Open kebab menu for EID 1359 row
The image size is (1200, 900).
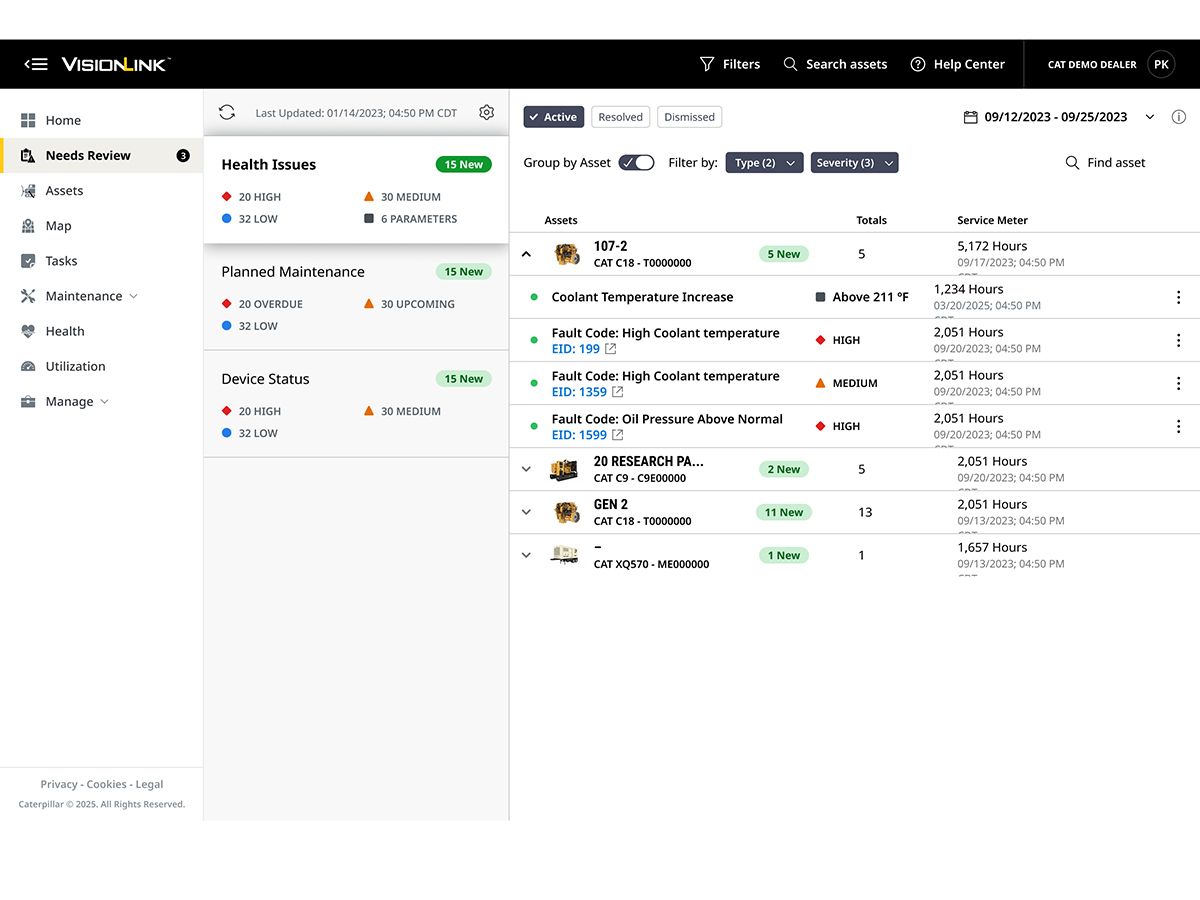[x=1178, y=383]
